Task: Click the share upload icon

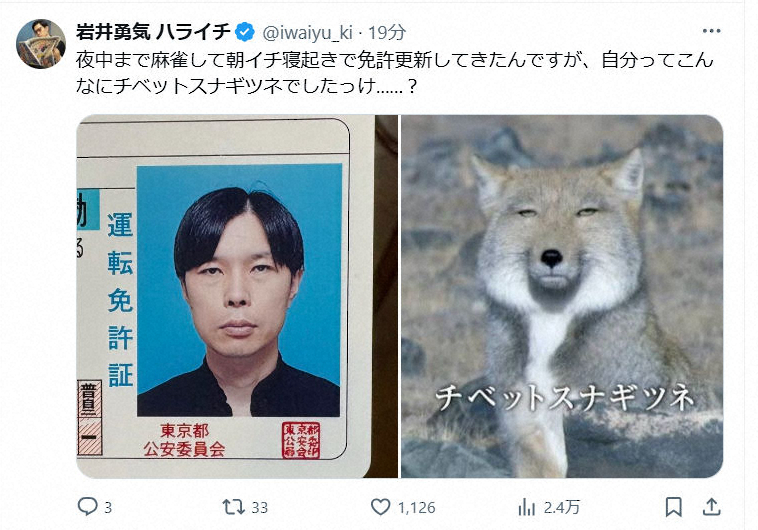Action: coord(711,507)
